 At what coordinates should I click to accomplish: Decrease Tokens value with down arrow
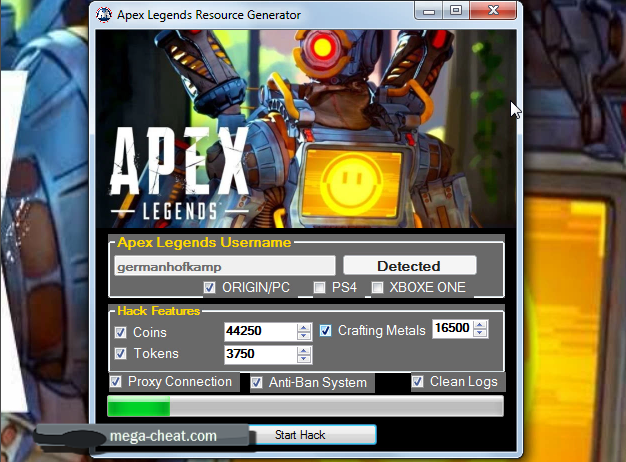(x=304, y=358)
